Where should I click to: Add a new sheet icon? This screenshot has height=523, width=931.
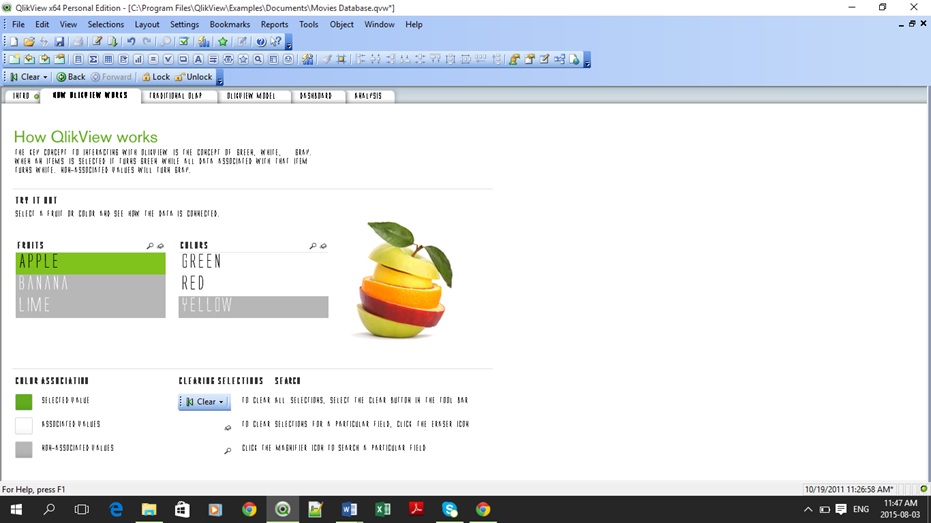(x=14, y=59)
